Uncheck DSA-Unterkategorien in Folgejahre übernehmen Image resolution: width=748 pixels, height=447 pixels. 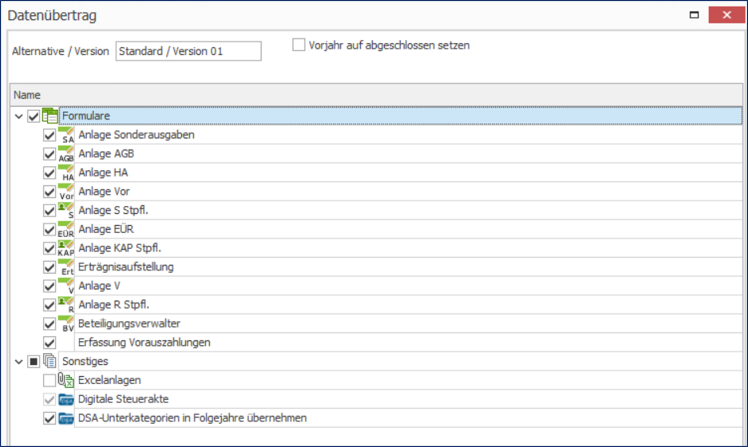(x=49, y=418)
